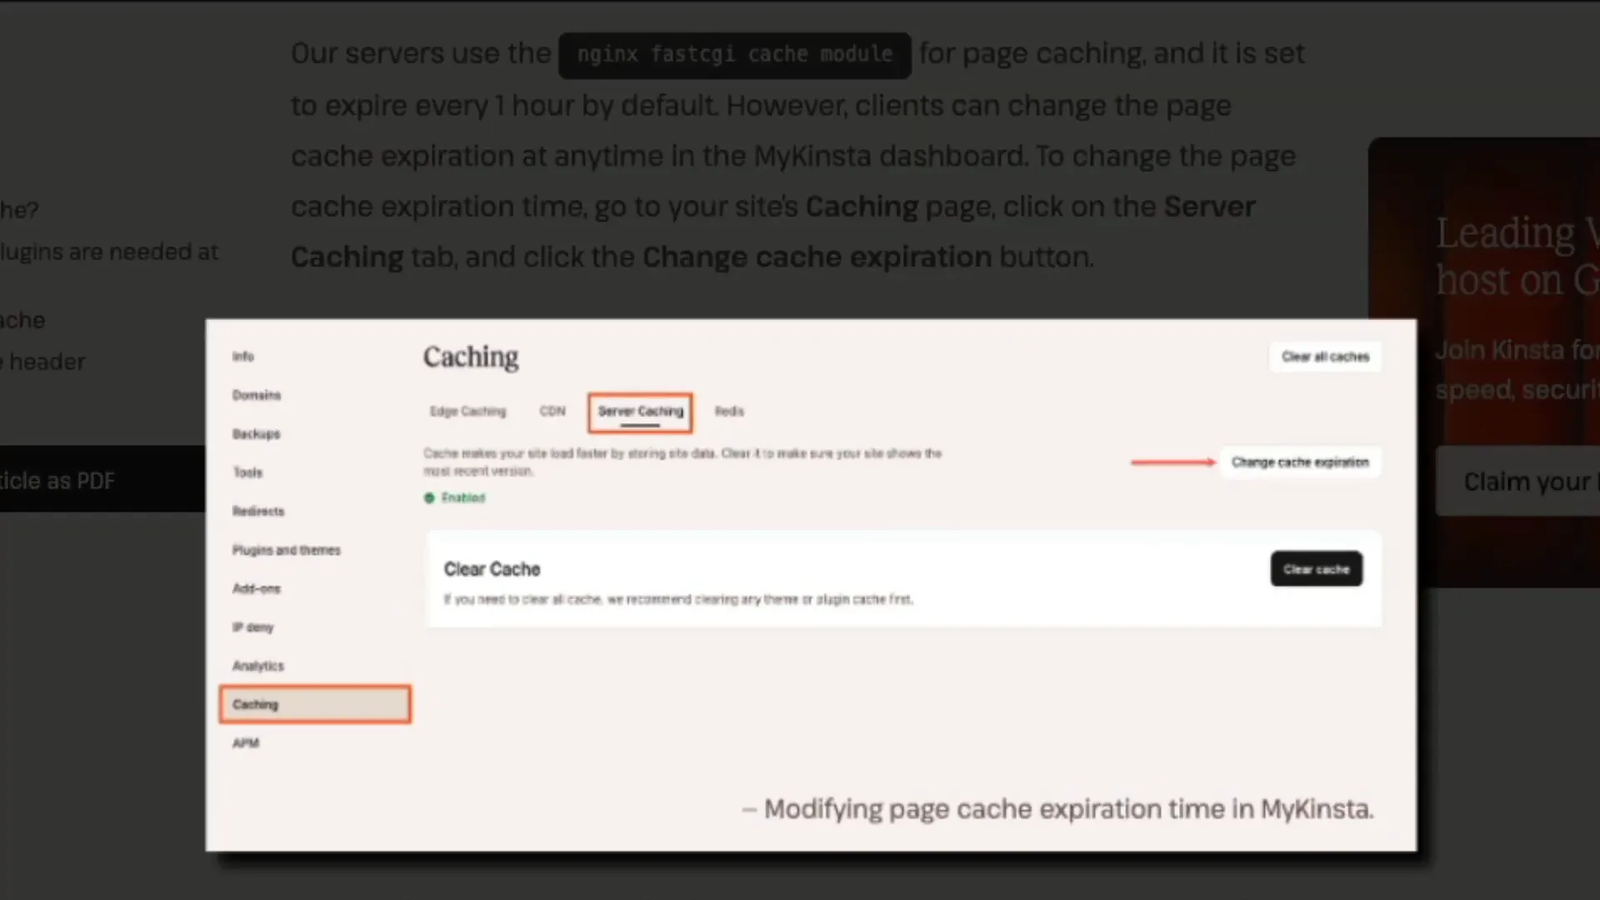This screenshot has width=1600, height=900.
Task: Open the Info sidebar item
Action: [x=243, y=356]
